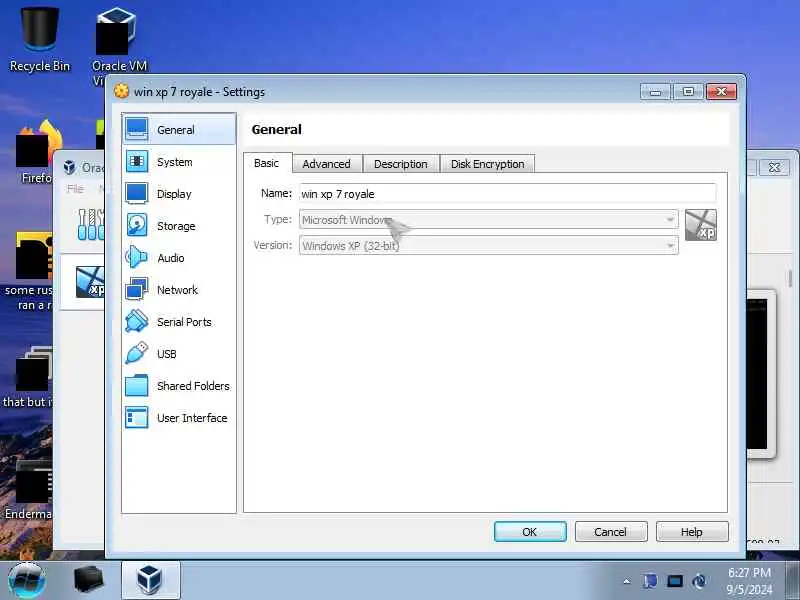800x600 pixels.
Task: Open the Serial Ports plug icon
Action: pyautogui.click(x=137, y=321)
